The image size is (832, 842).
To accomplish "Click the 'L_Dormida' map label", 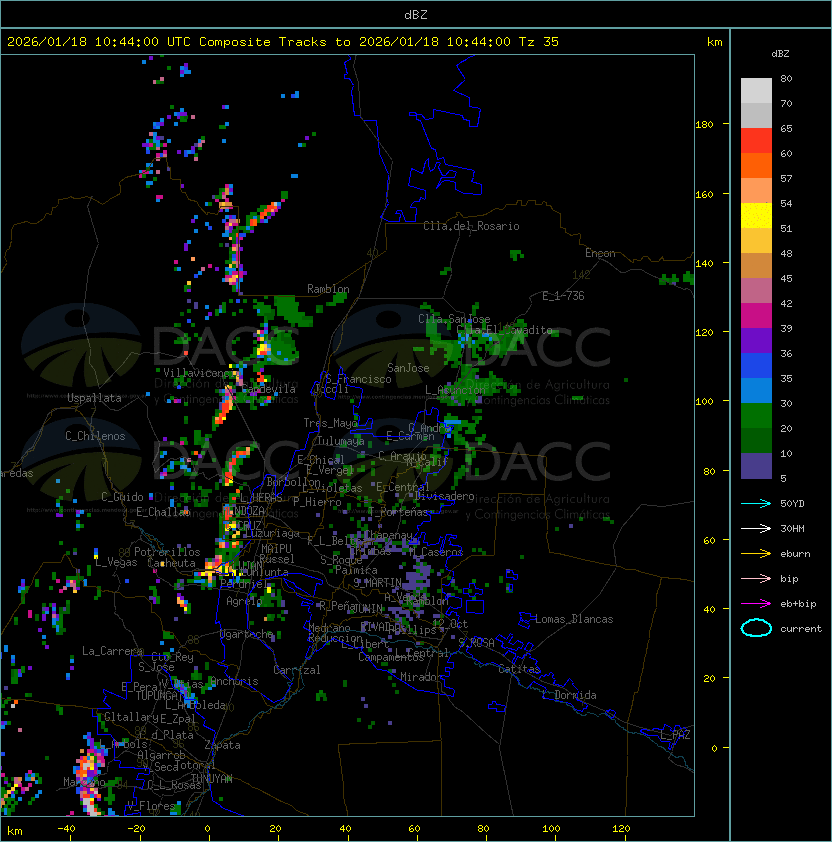I will click(x=569, y=695).
